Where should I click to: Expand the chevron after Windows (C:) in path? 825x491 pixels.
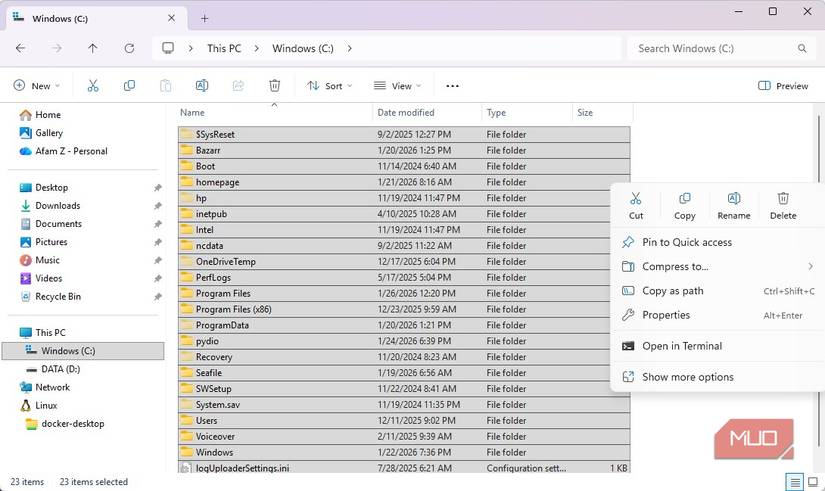click(x=349, y=48)
